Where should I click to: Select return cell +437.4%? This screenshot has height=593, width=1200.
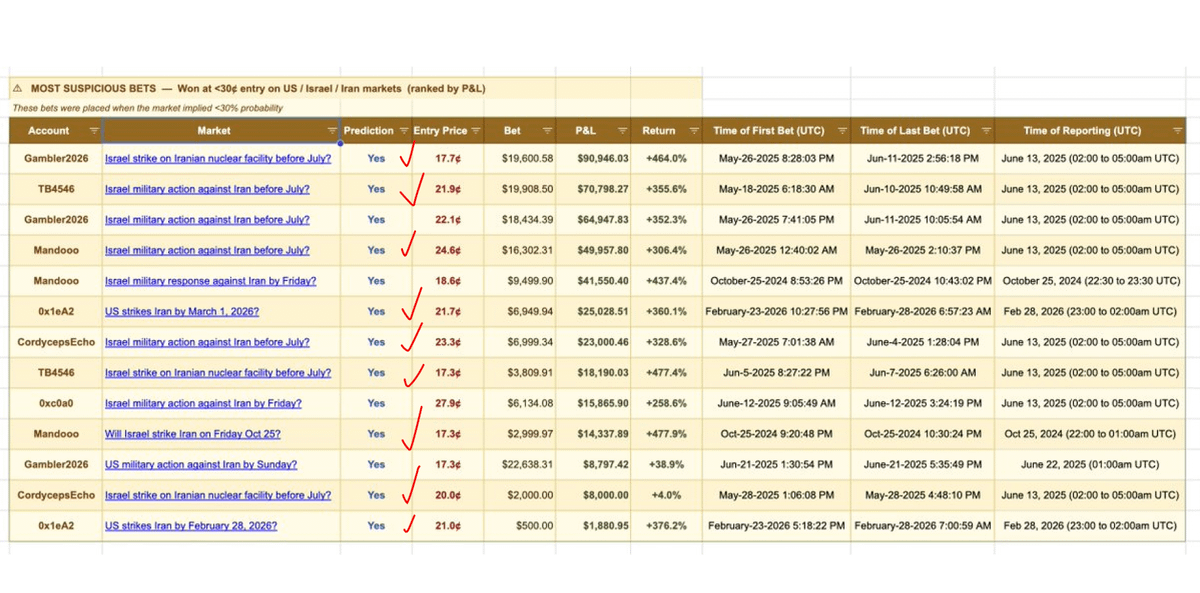[x=668, y=281]
